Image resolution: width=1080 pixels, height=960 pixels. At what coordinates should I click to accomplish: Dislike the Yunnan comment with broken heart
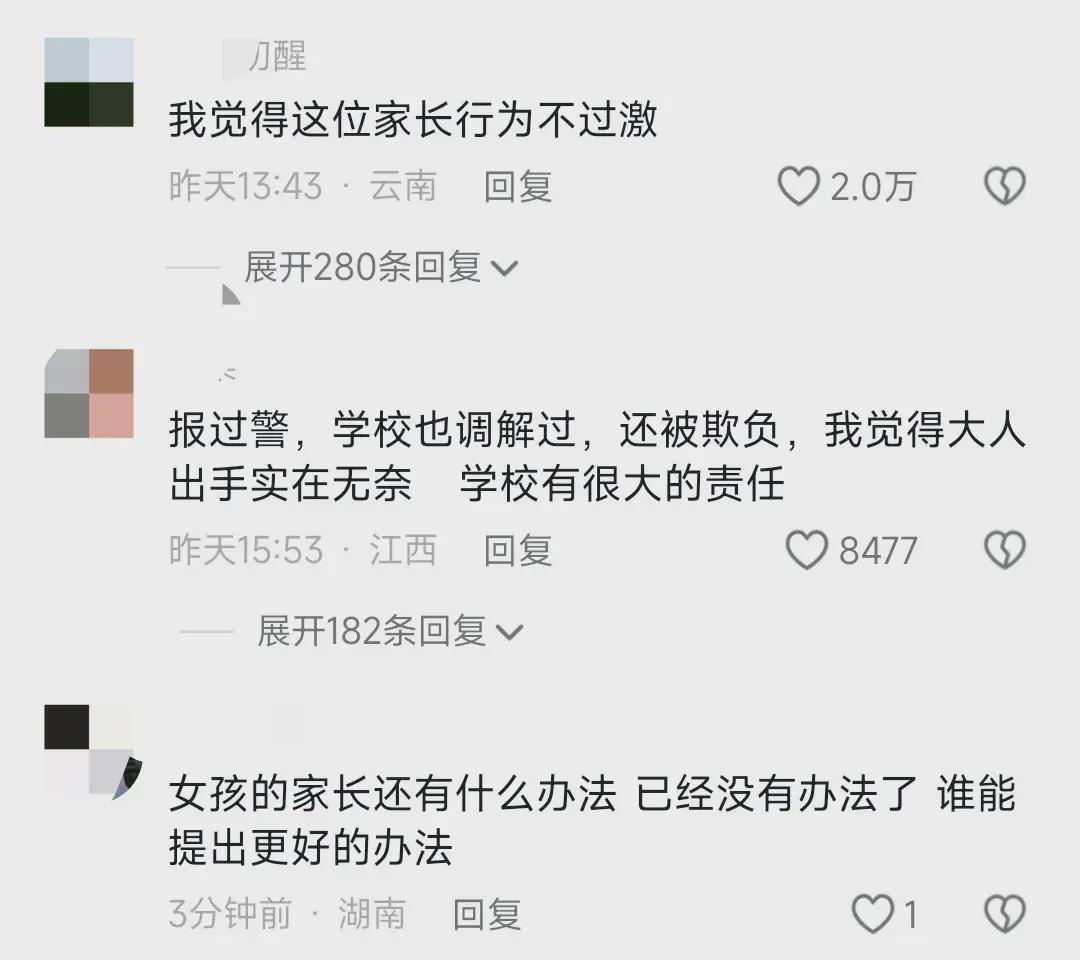pyautogui.click(x=1005, y=186)
